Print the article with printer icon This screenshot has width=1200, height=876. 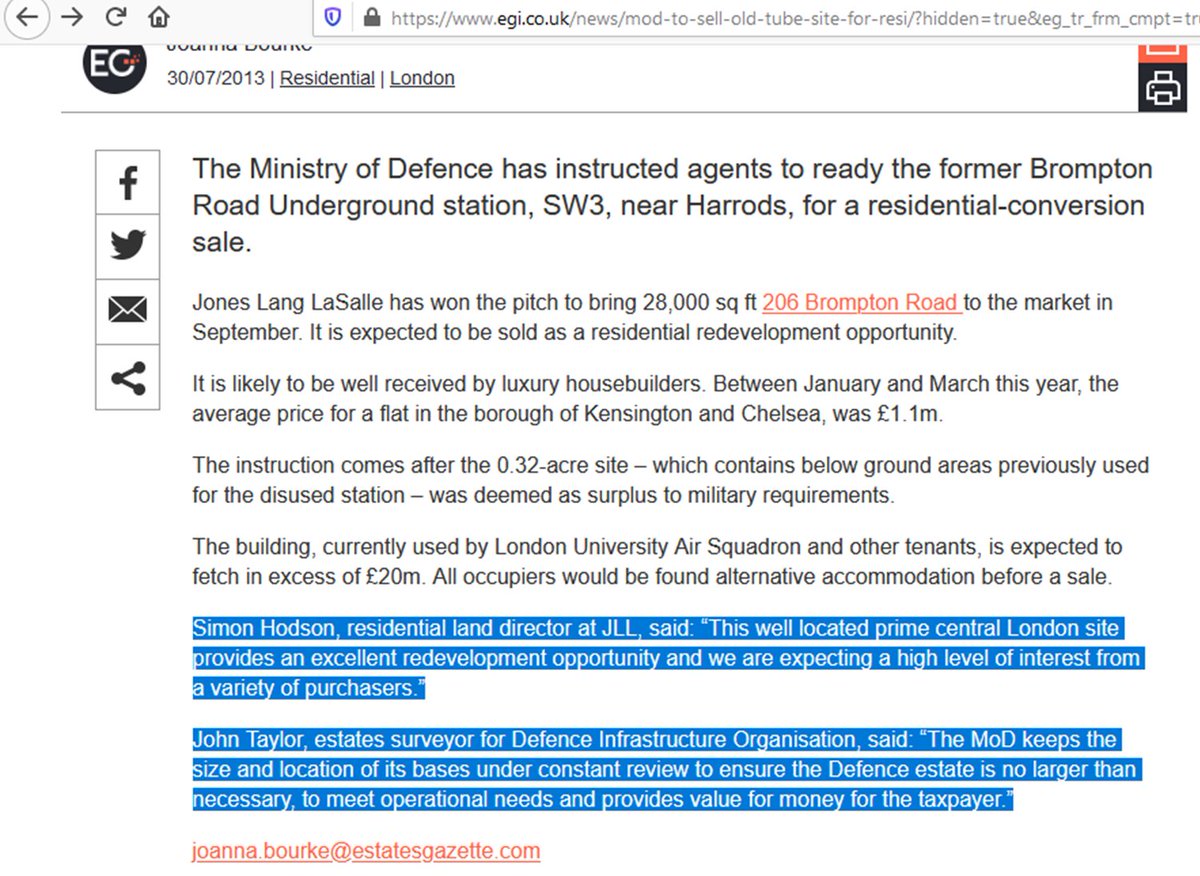click(x=1163, y=87)
